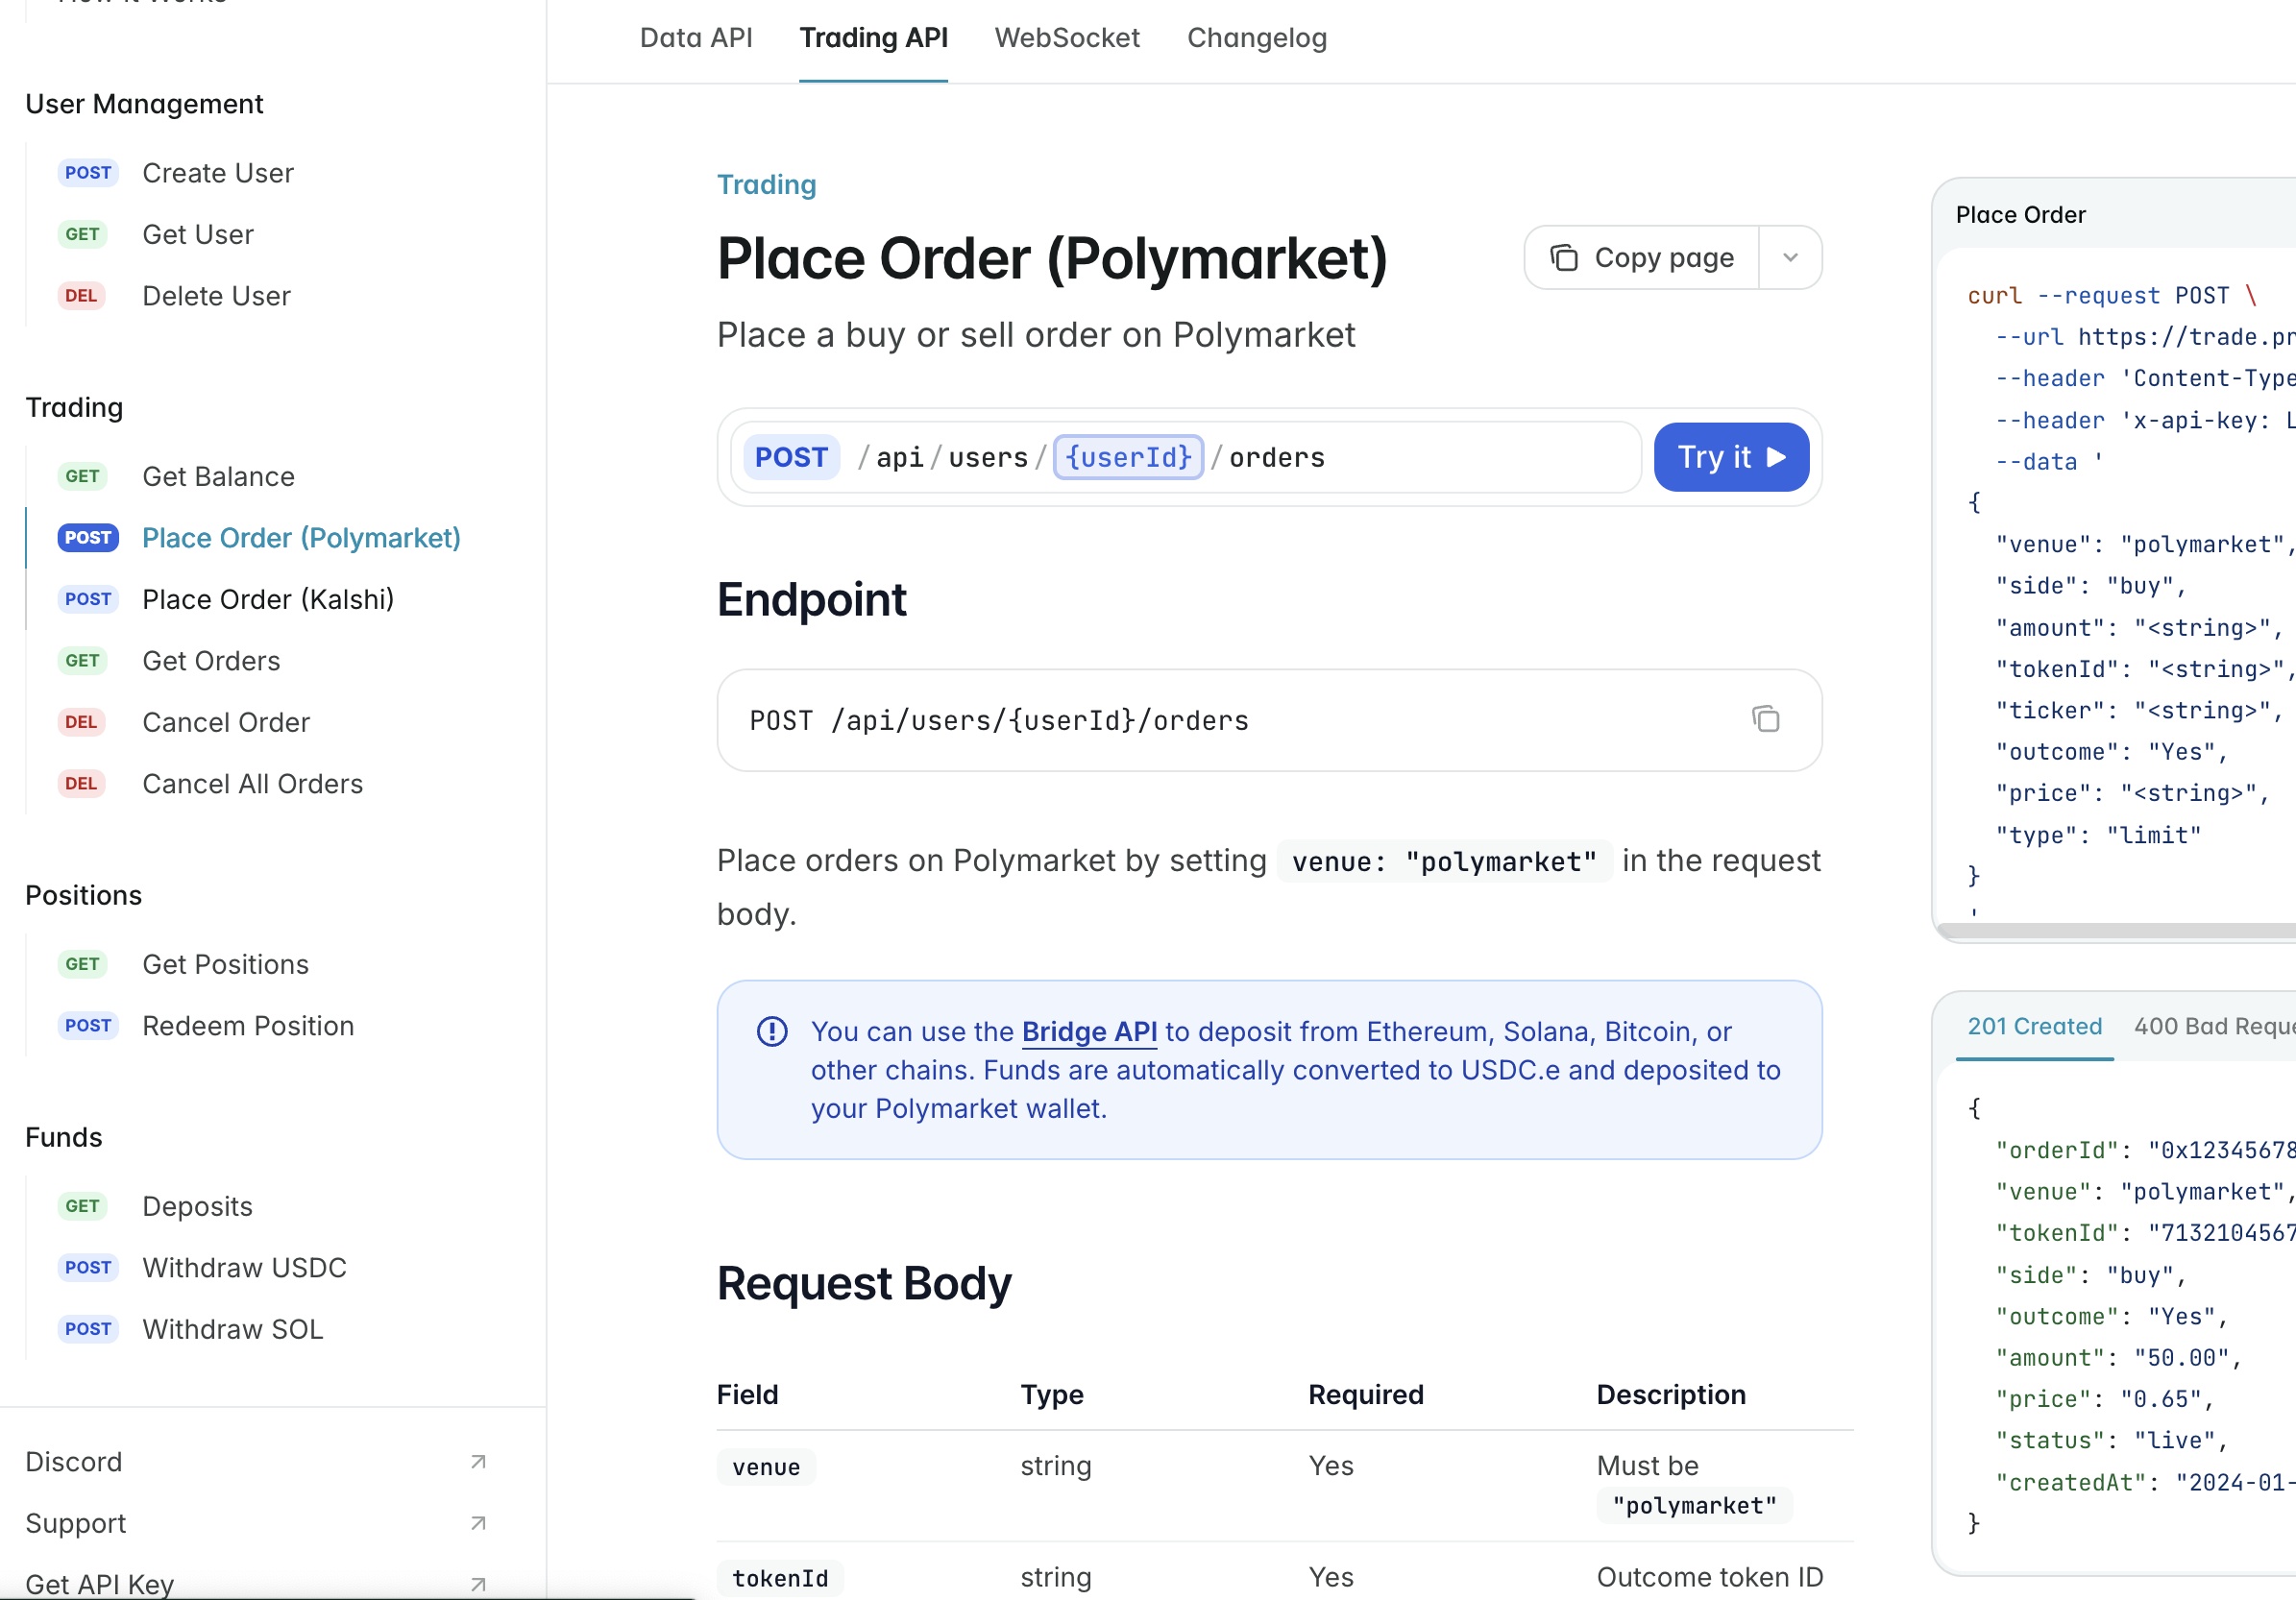The width and height of the screenshot is (2296, 1600).
Task: Open the Bridge API link
Action: [1089, 1031]
